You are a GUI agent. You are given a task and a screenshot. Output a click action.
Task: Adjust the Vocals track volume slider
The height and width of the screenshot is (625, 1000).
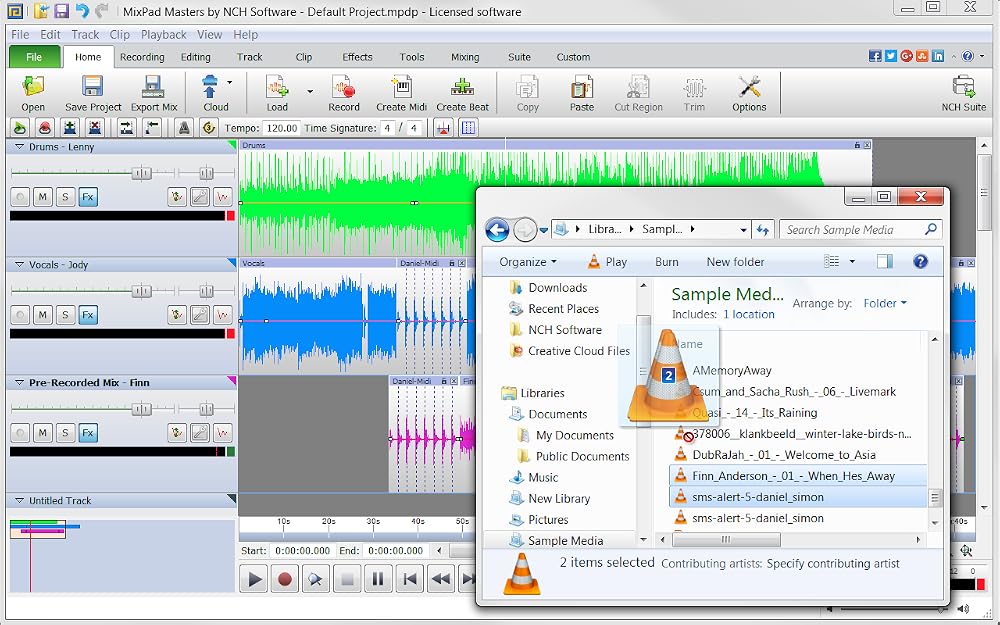(142, 291)
